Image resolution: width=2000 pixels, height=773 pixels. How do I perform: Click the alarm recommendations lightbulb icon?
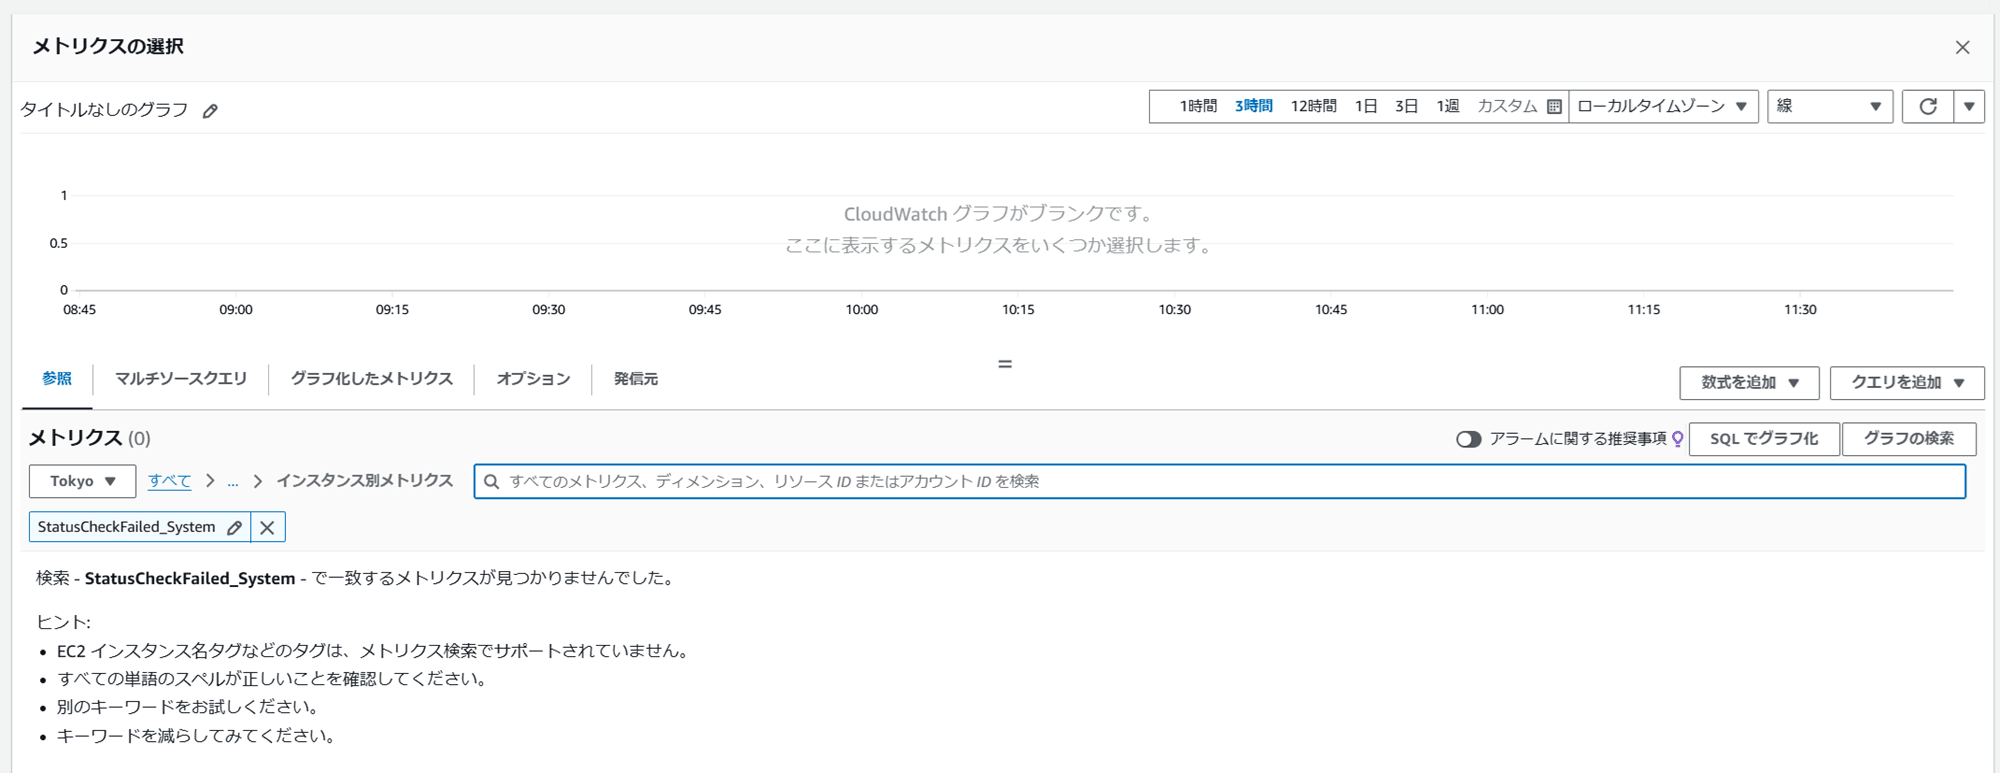click(x=1677, y=439)
